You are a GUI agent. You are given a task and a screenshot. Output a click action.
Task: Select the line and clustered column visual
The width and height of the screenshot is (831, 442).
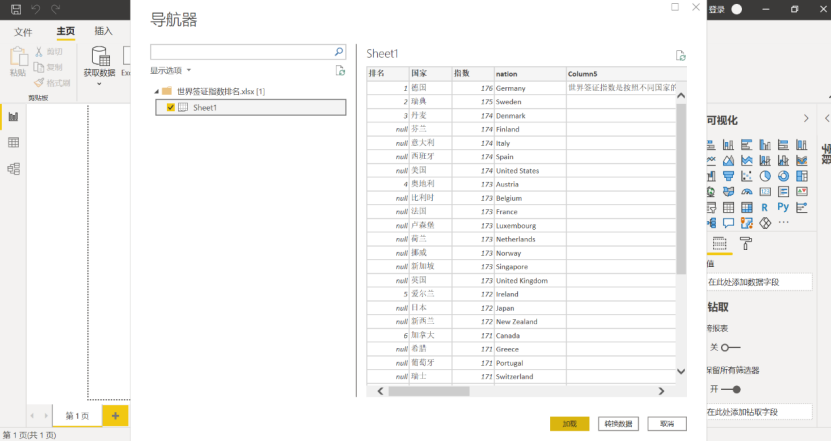pyautogui.click(x=783, y=160)
